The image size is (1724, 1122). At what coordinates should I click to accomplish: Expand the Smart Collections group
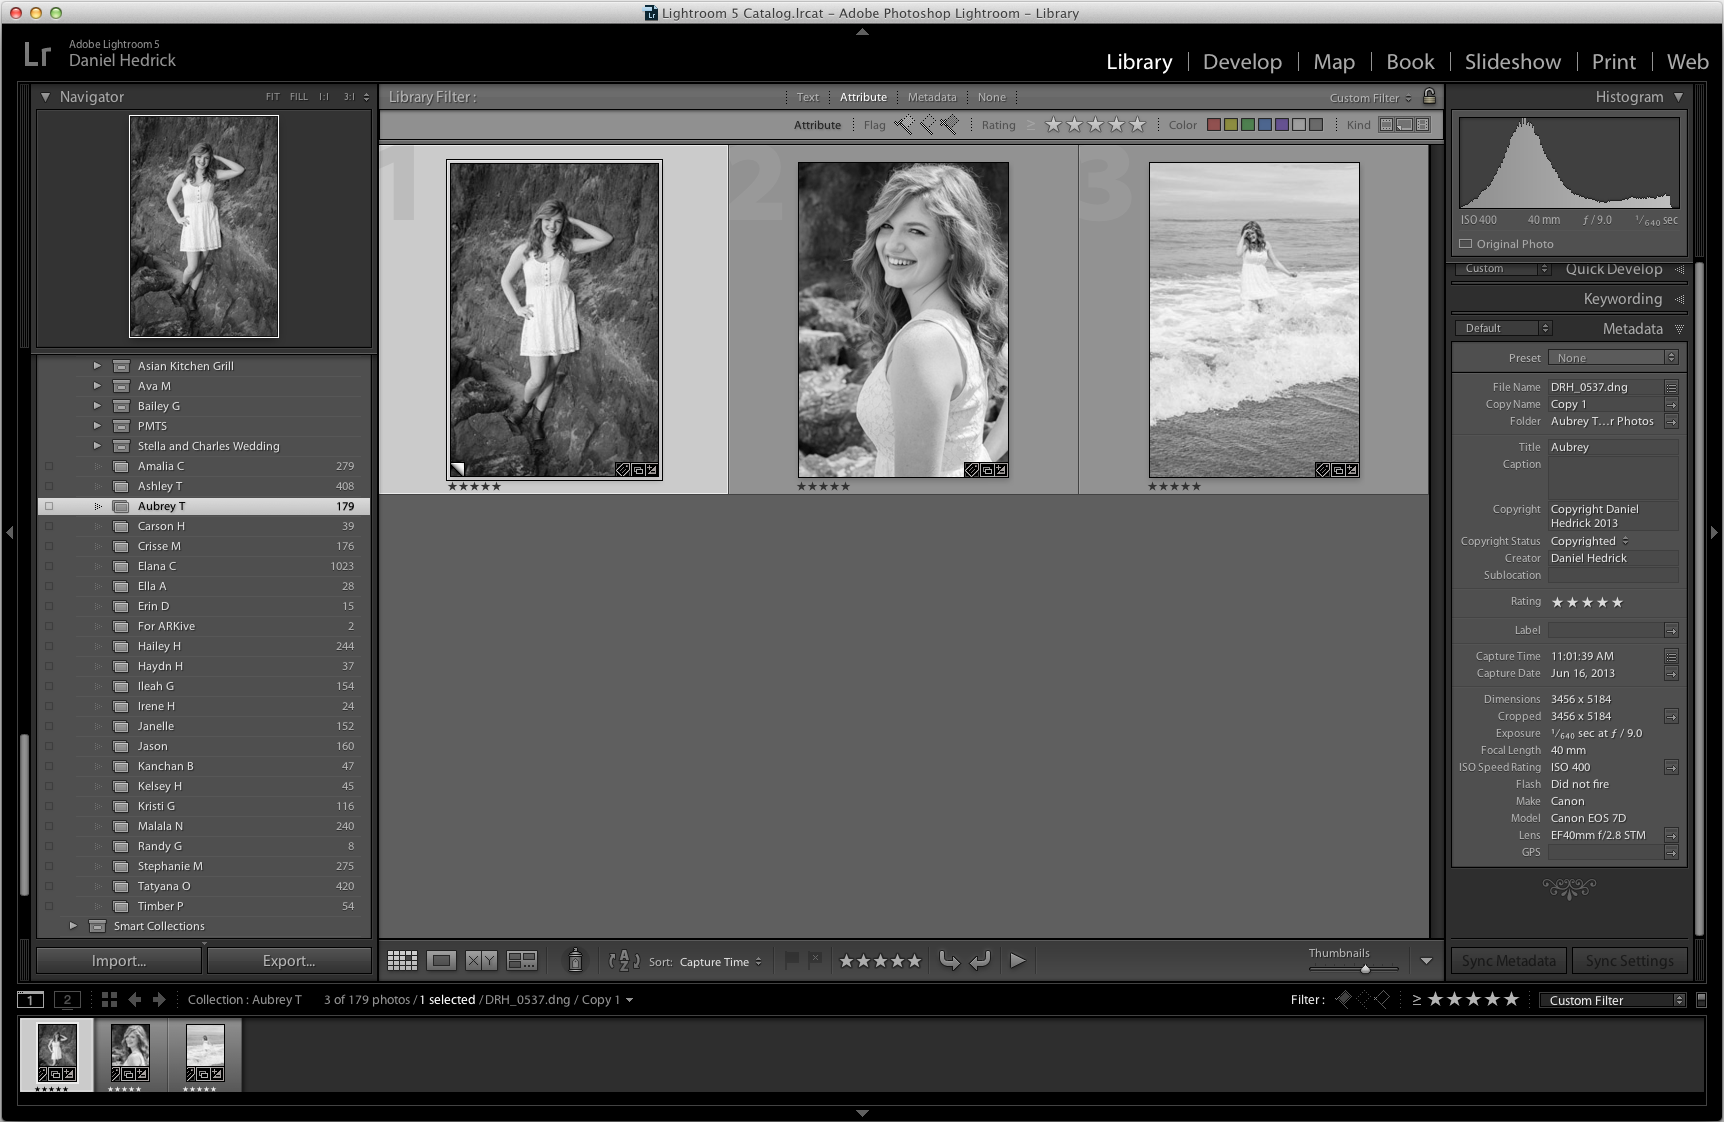click(x=73, y=926)
